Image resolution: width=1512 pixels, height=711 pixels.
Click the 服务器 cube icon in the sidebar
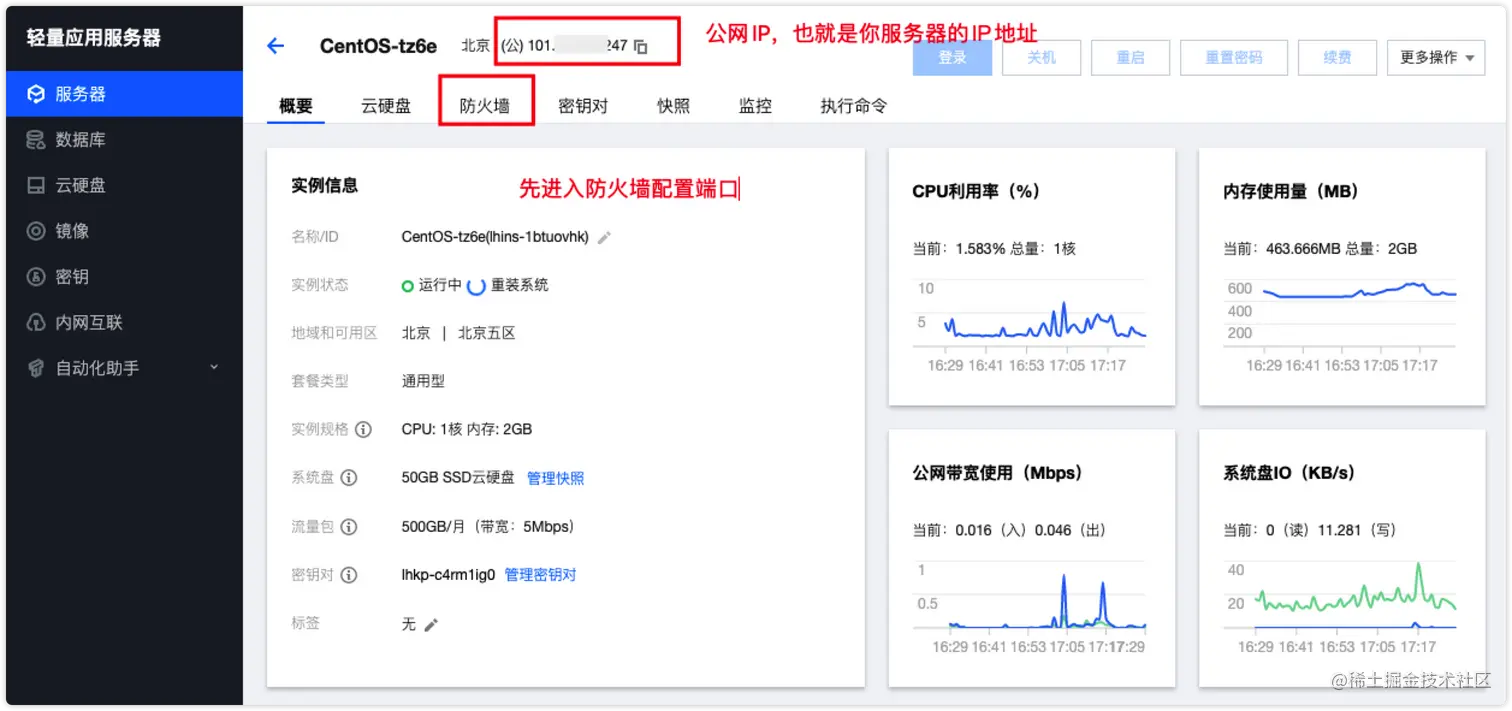click(36, 94)
